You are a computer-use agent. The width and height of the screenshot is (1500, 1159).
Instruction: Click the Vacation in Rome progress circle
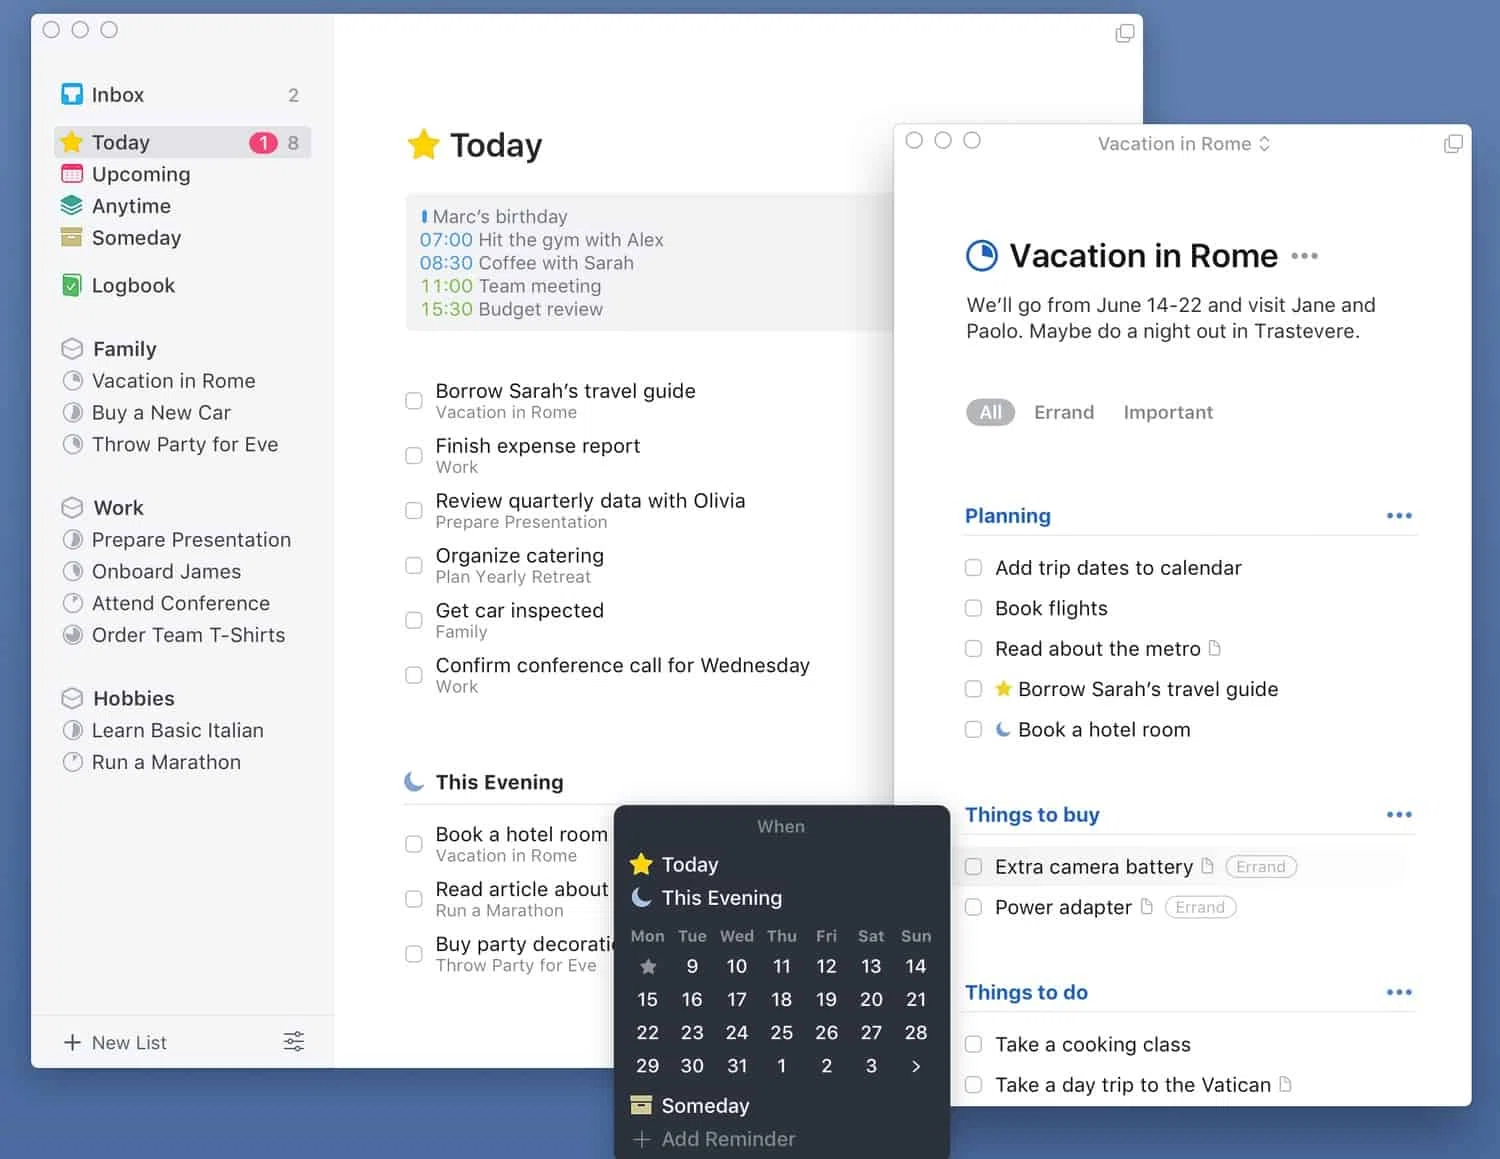coord(982,256)
